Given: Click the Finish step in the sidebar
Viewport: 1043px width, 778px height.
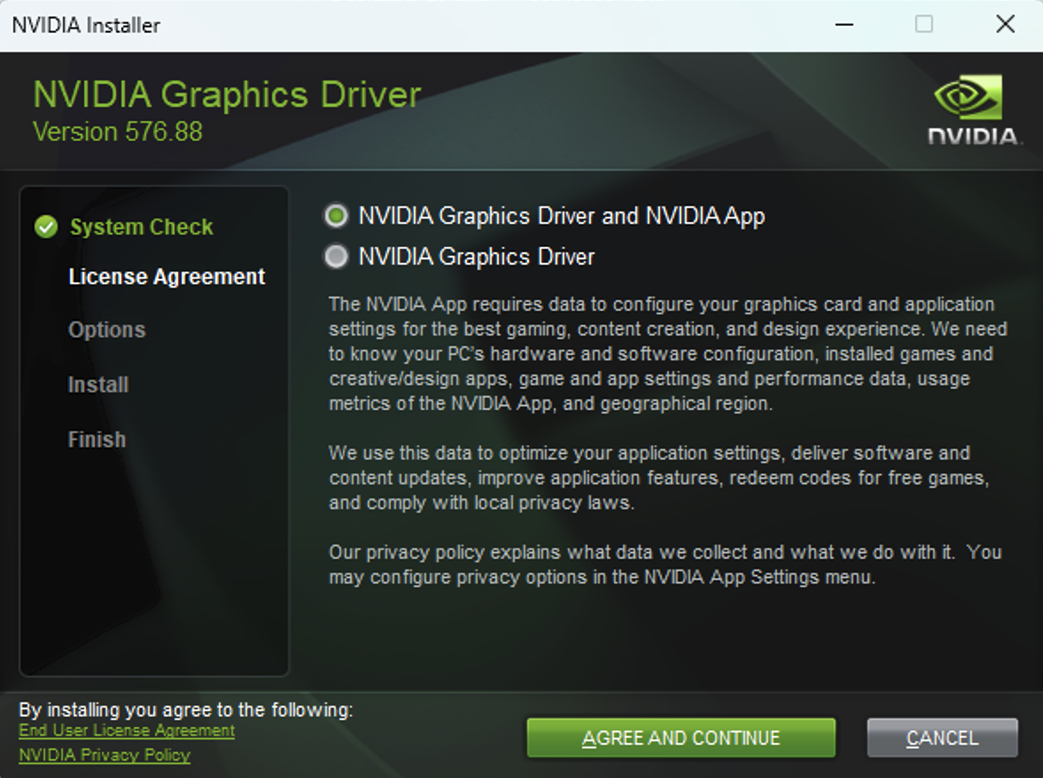Looking at the screenshot, I should point(96,439).
